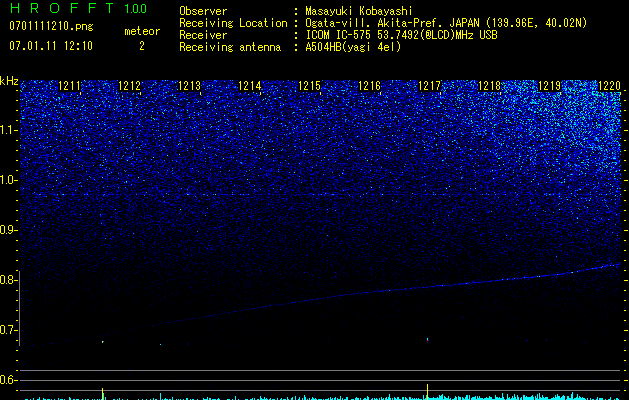The image size is (629, 400).
Task: Click the small echo dot below 1212
Action: [160, 344]
